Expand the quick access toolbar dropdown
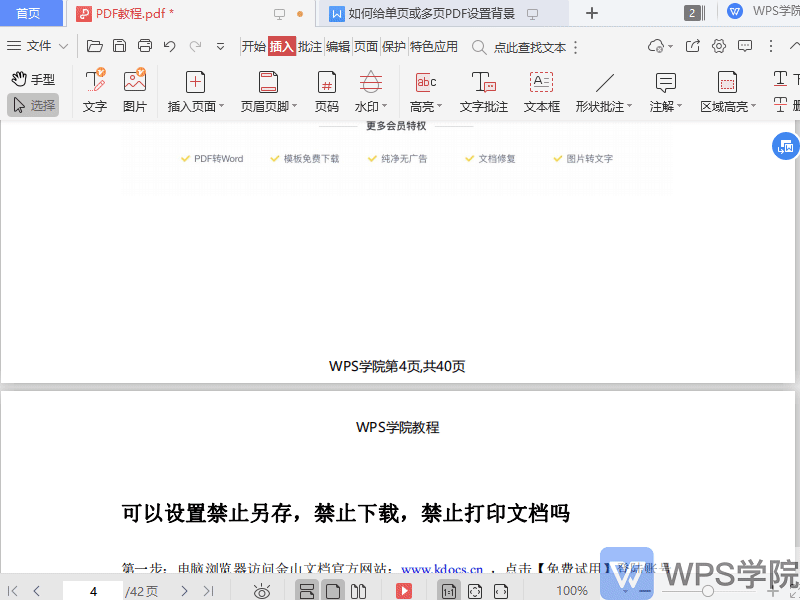 click(220, 47)
